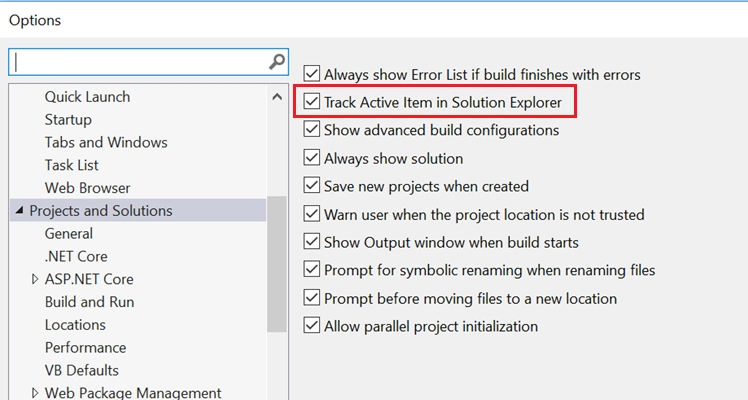The width and height of the screenshot is (748, 400).
Task: Select the Web Browser options item
Action: 87,188
